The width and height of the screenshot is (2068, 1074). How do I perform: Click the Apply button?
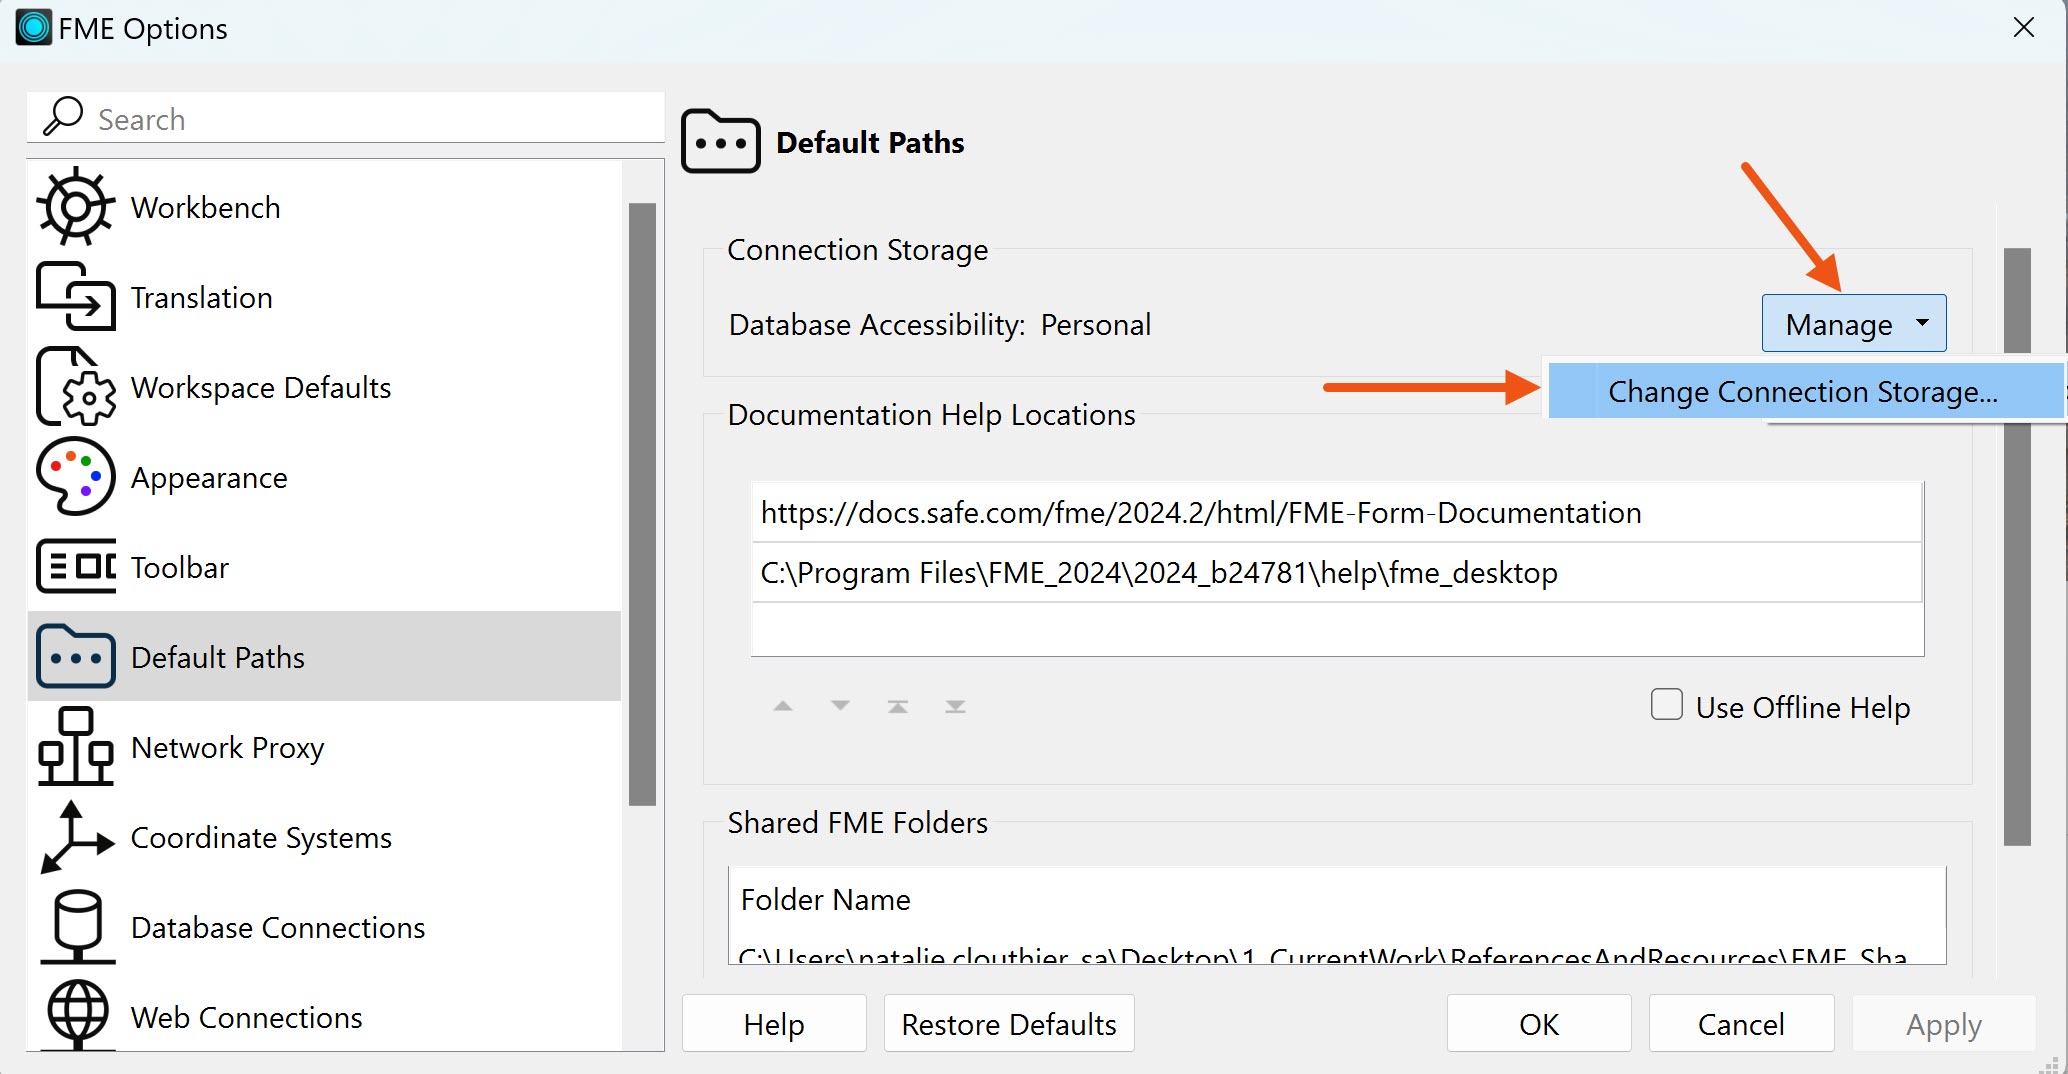(x=1943, y=1023)
